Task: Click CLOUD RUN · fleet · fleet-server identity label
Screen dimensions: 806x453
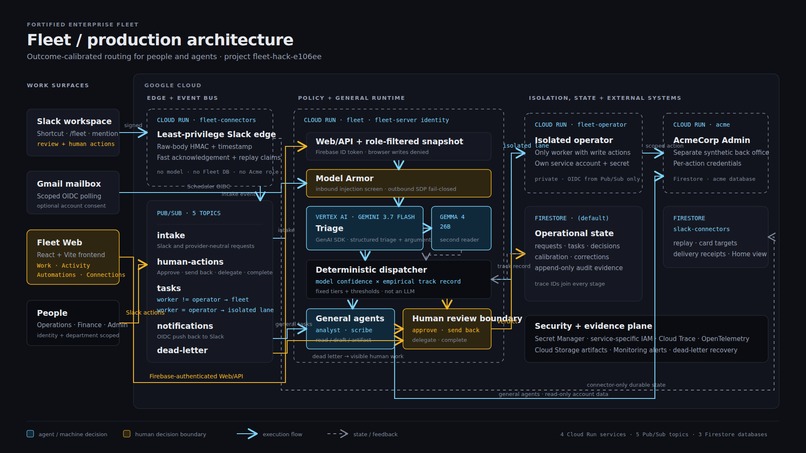Action: click(376, 120)
